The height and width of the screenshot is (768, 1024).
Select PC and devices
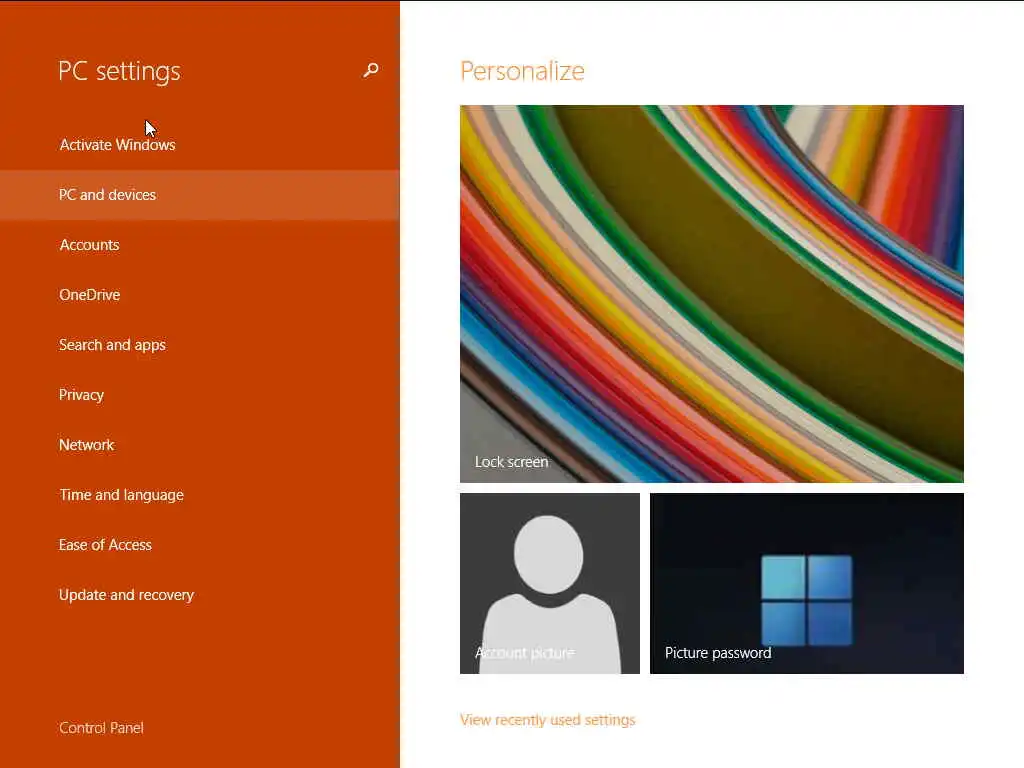(200, 195)
